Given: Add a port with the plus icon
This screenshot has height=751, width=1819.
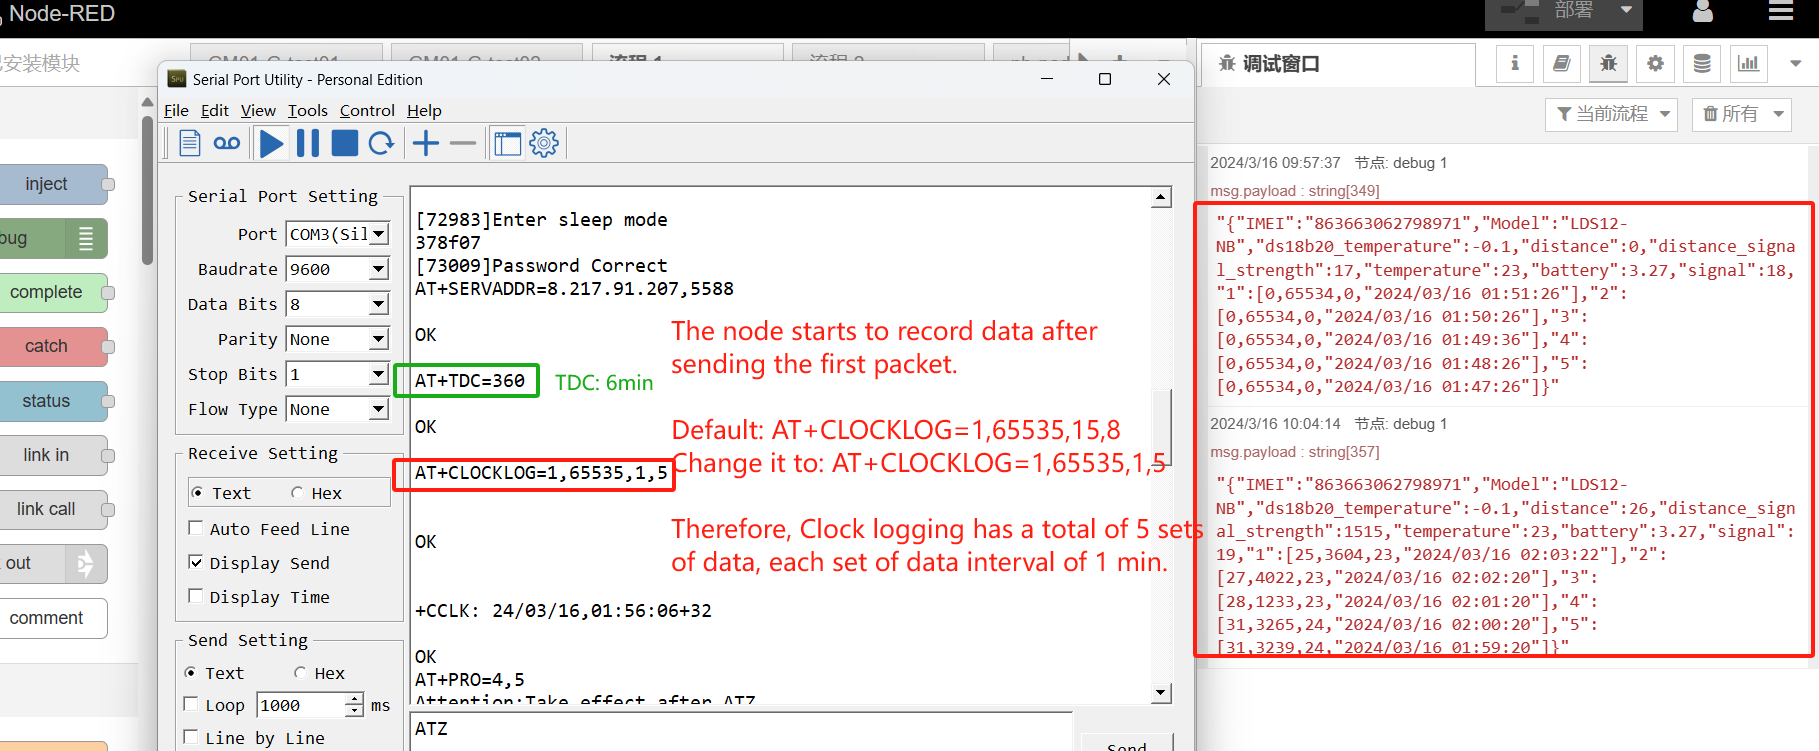Looking at the screenshot, I should (x=426, y=143).
